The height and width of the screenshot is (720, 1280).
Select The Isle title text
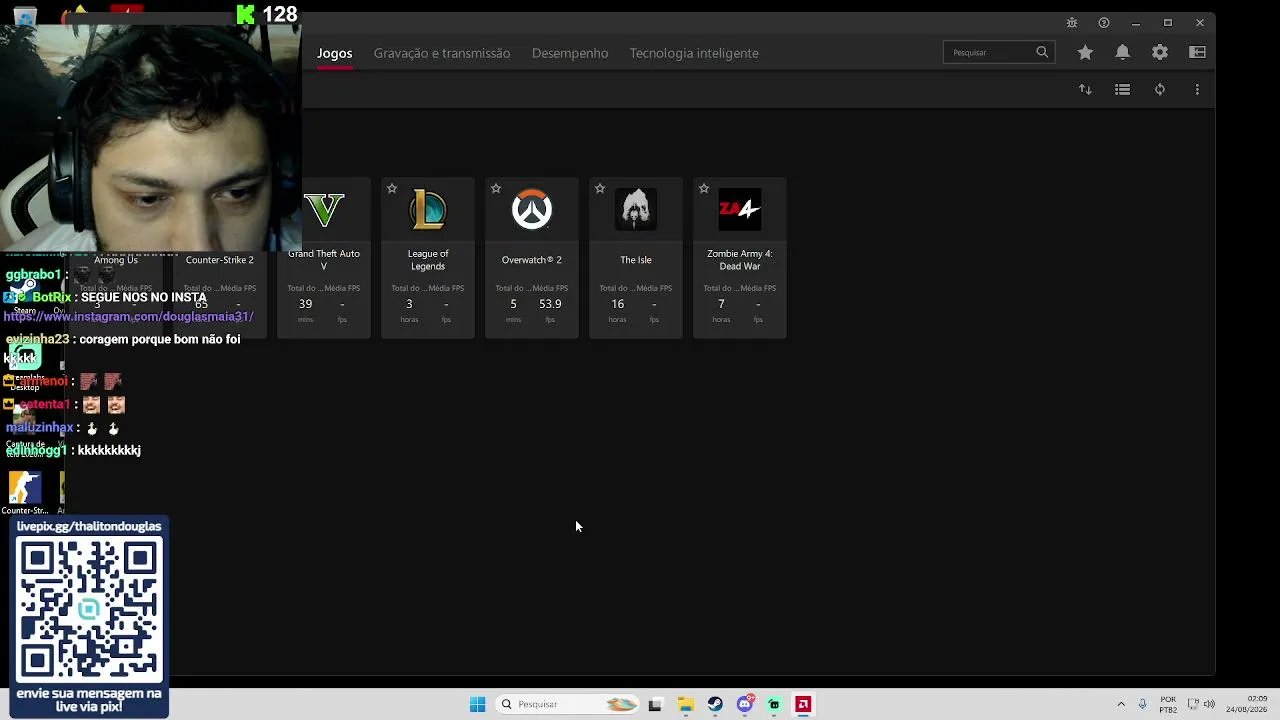636,260
